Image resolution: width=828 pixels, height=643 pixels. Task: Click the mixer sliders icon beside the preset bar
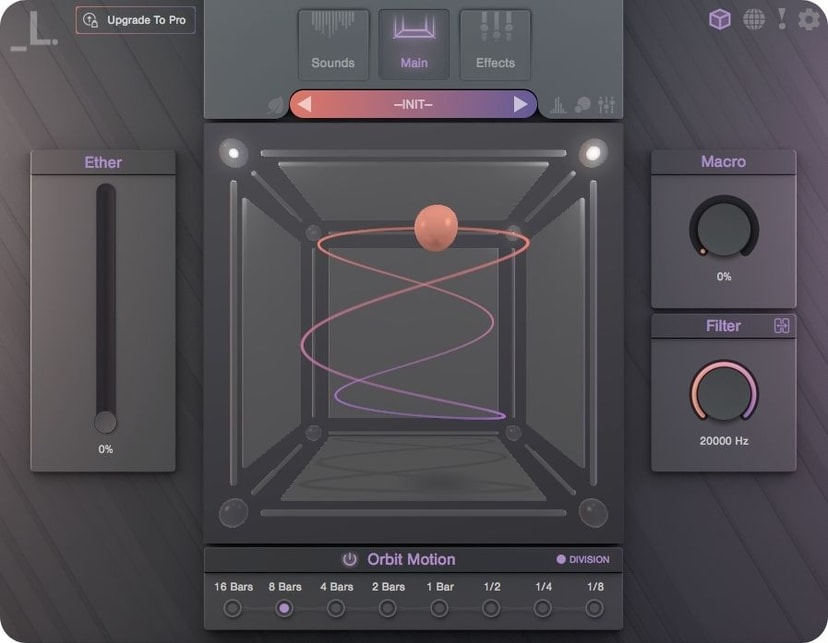[x=606, y=105]
